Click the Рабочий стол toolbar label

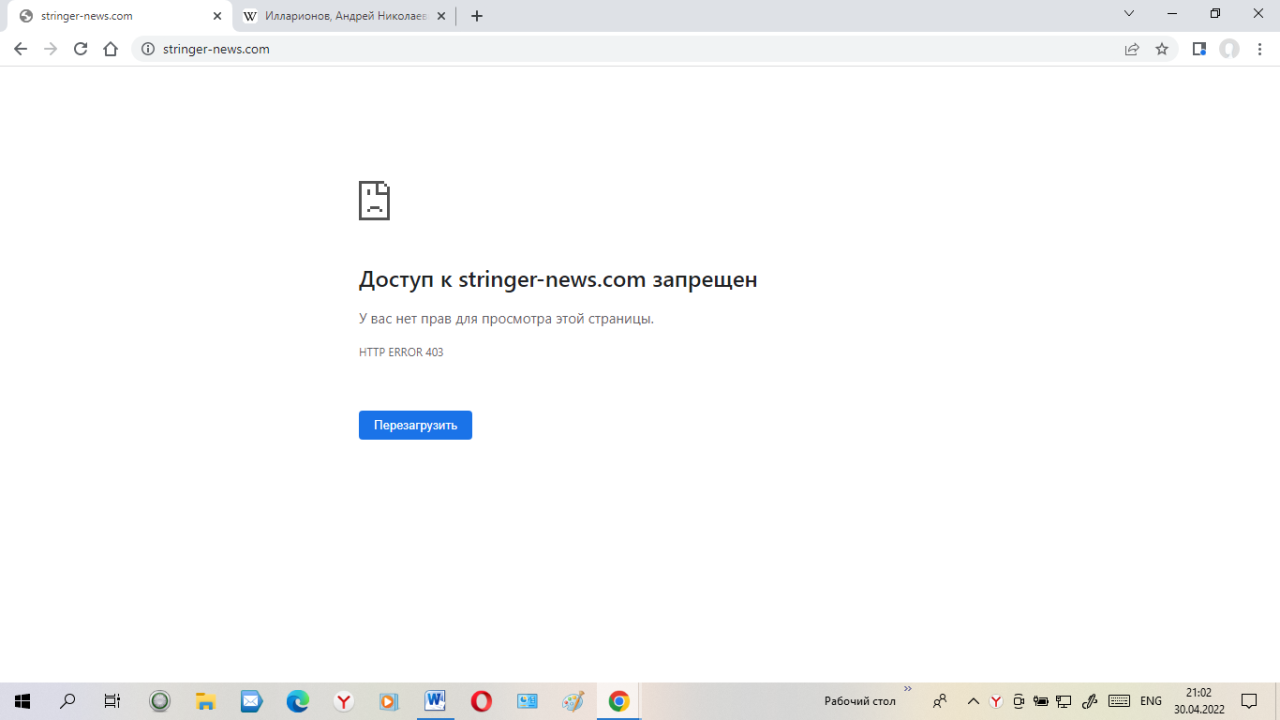(860, 701)
